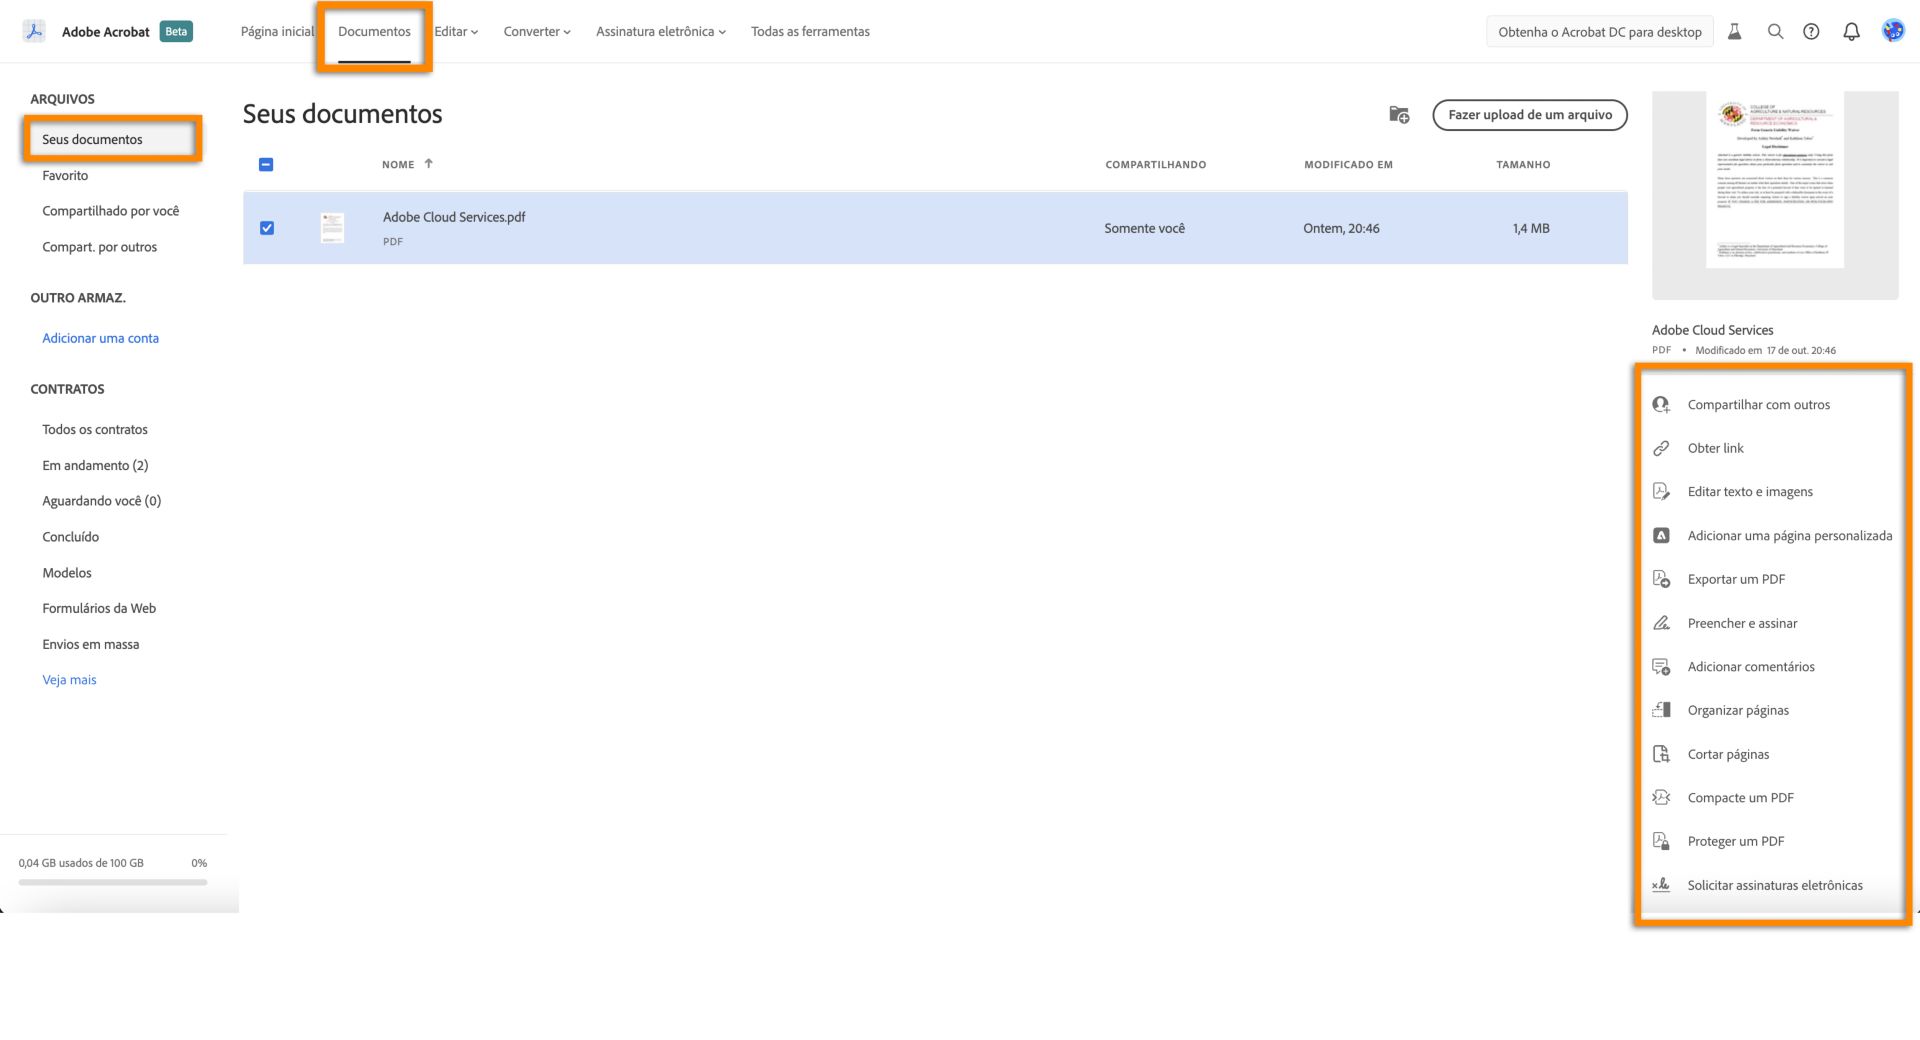Open the user profile avatar

pos(1892,31)
